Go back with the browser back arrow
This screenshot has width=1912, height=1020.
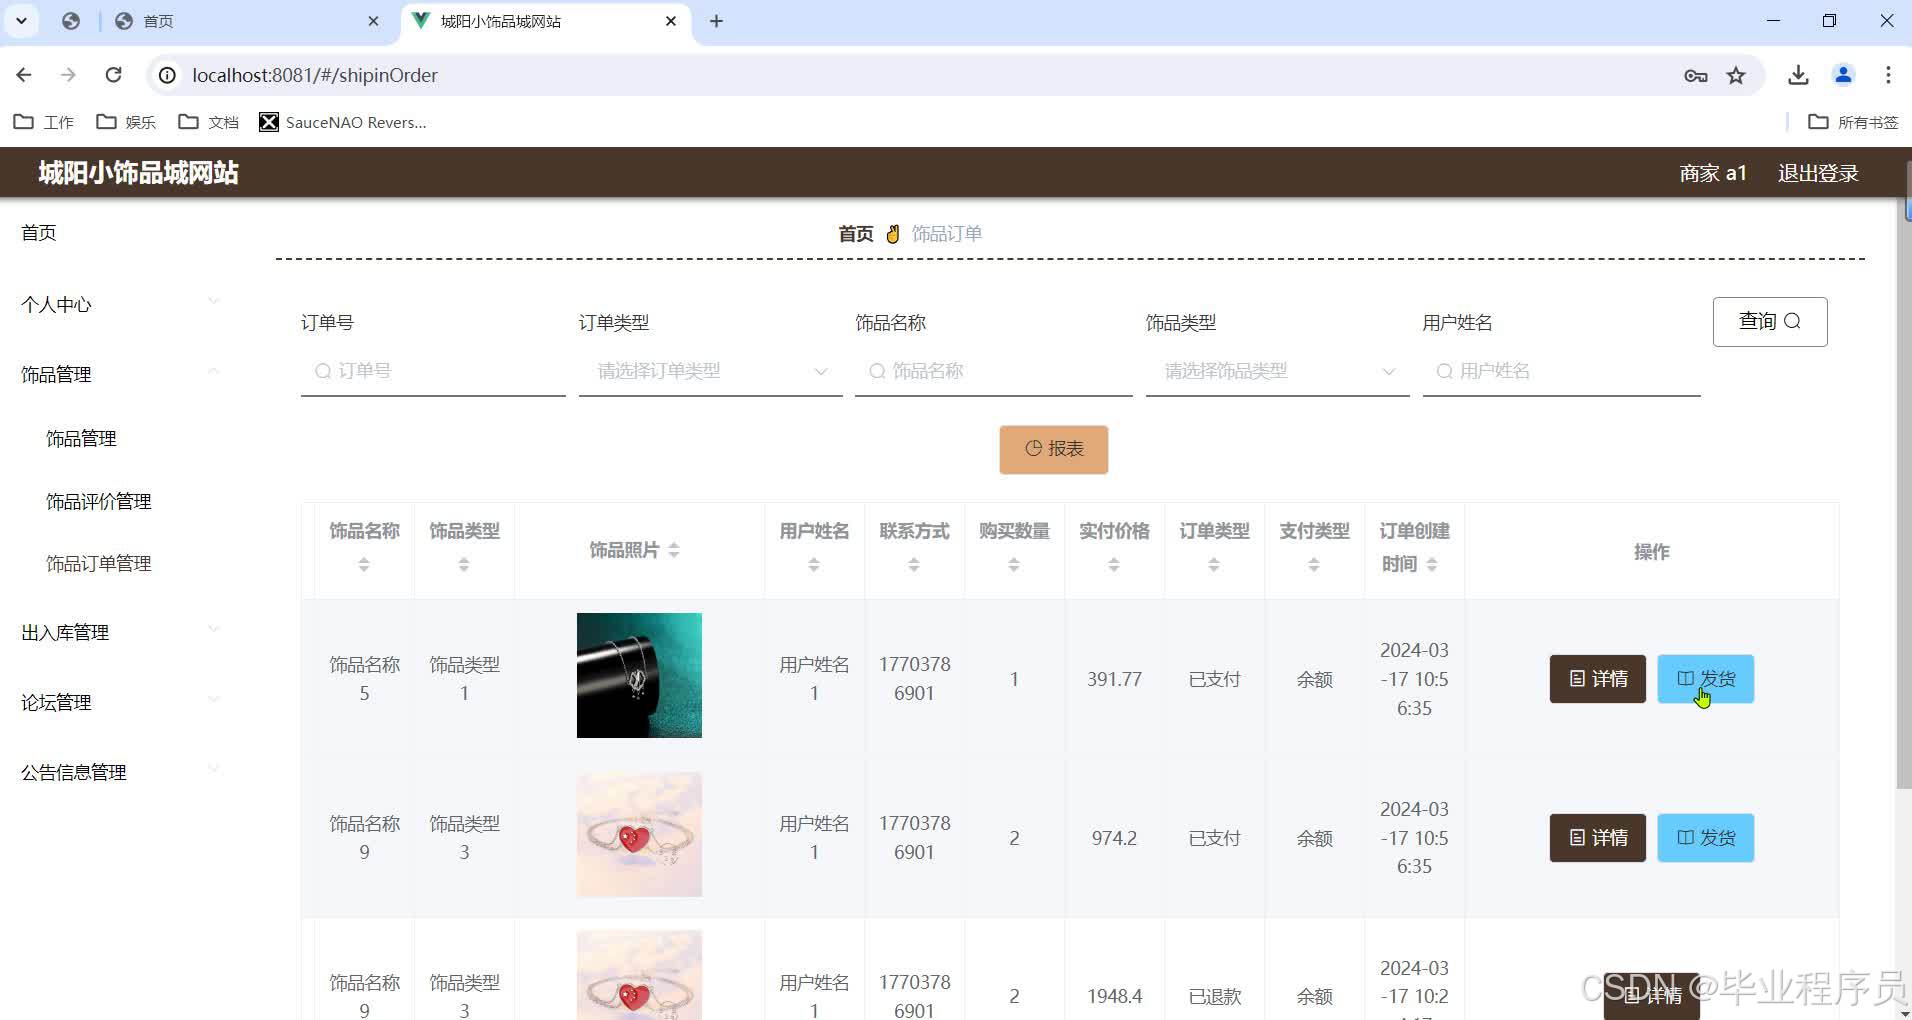pos(24,75)
